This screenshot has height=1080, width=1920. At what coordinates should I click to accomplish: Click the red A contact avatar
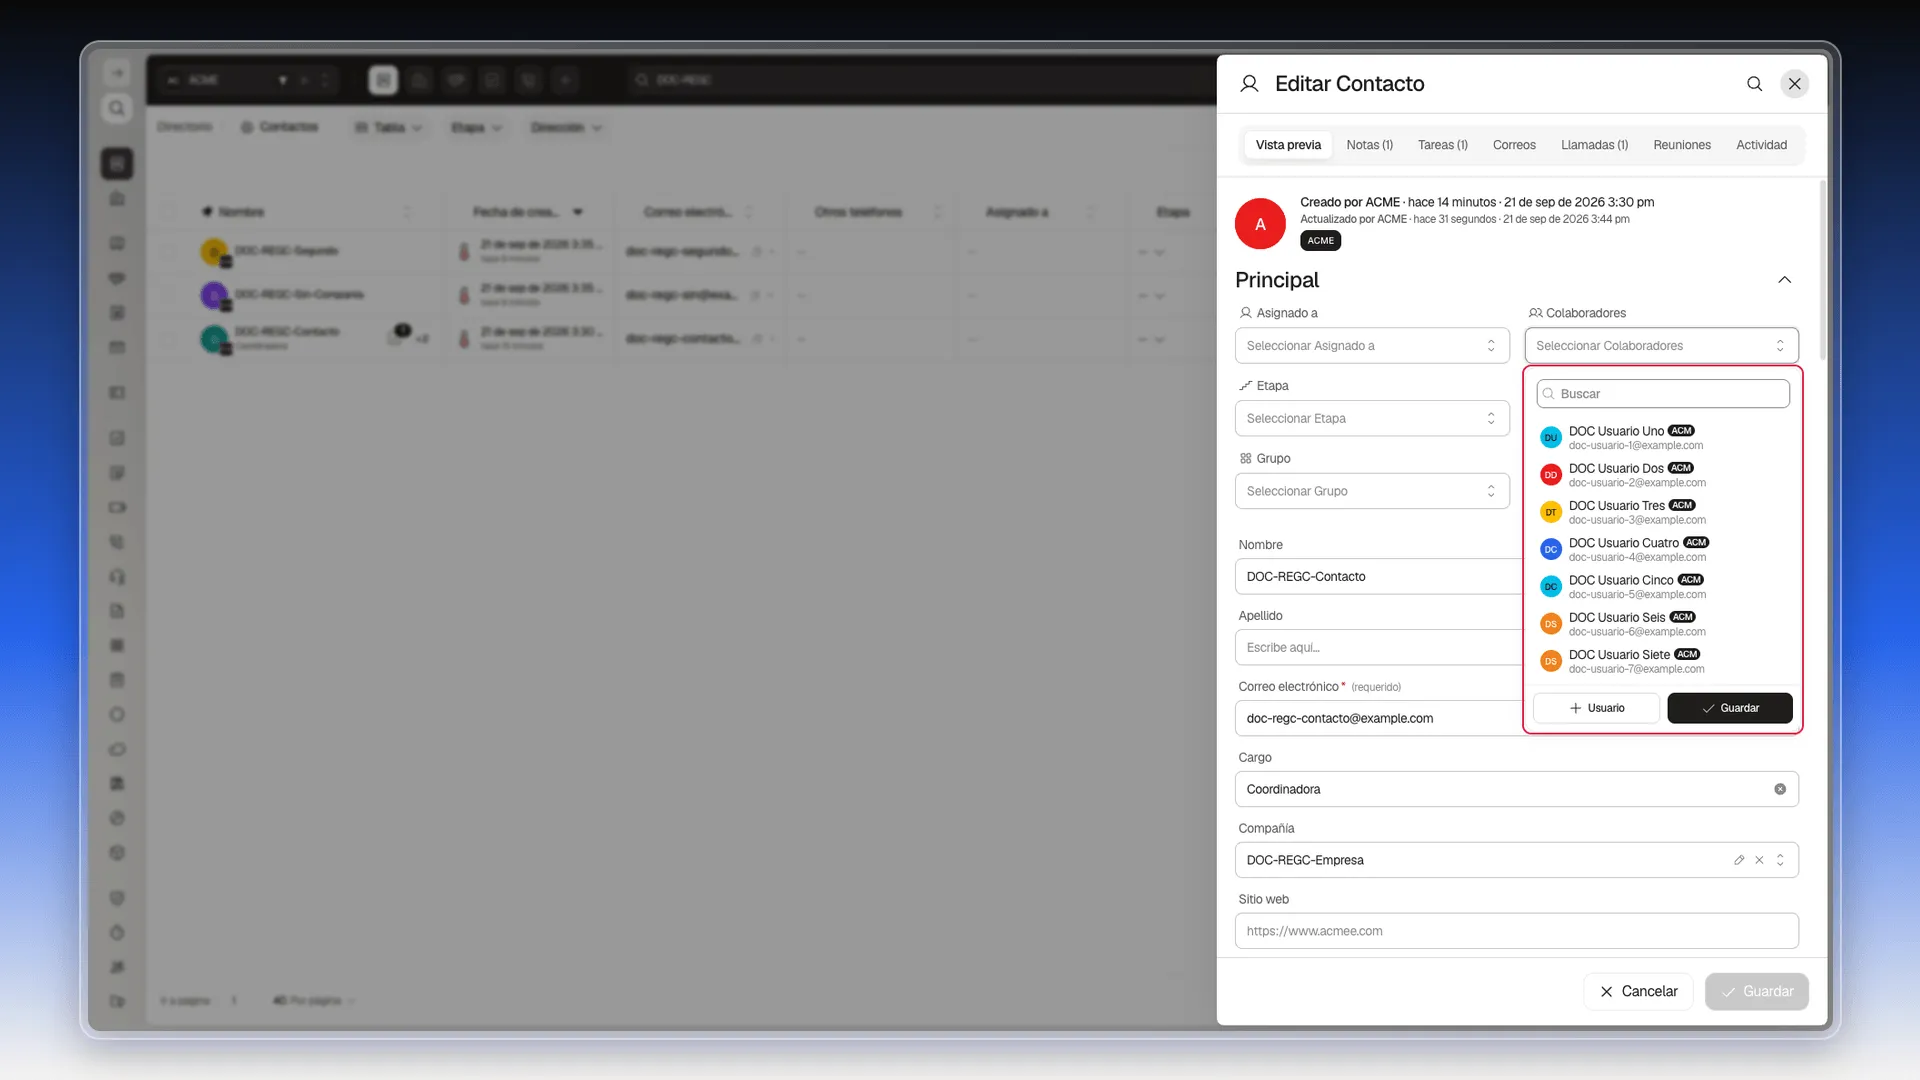click(x=1260, y=224)
